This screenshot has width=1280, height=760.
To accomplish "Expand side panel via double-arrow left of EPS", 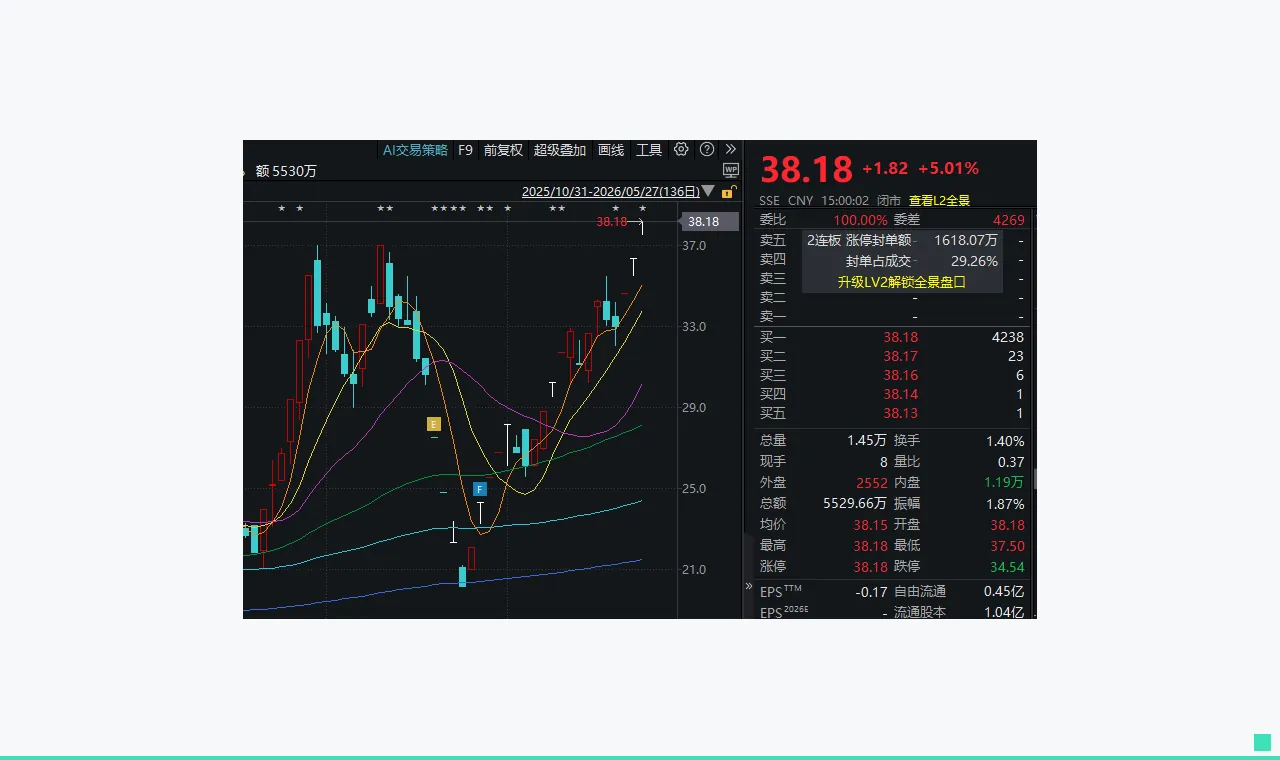I will click(749, 586).
